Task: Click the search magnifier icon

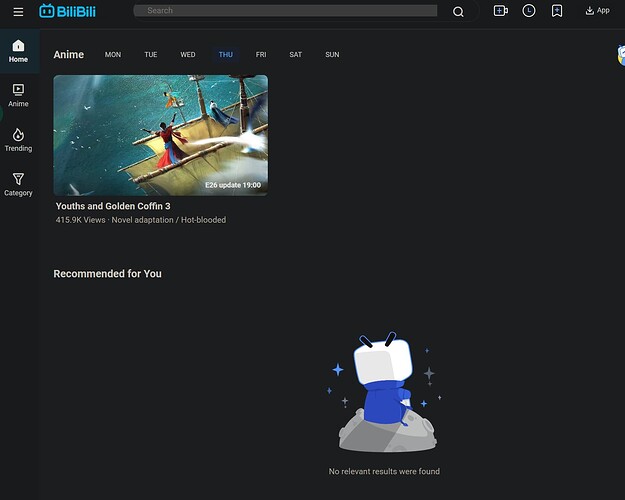Action: [x=458, y=12]
